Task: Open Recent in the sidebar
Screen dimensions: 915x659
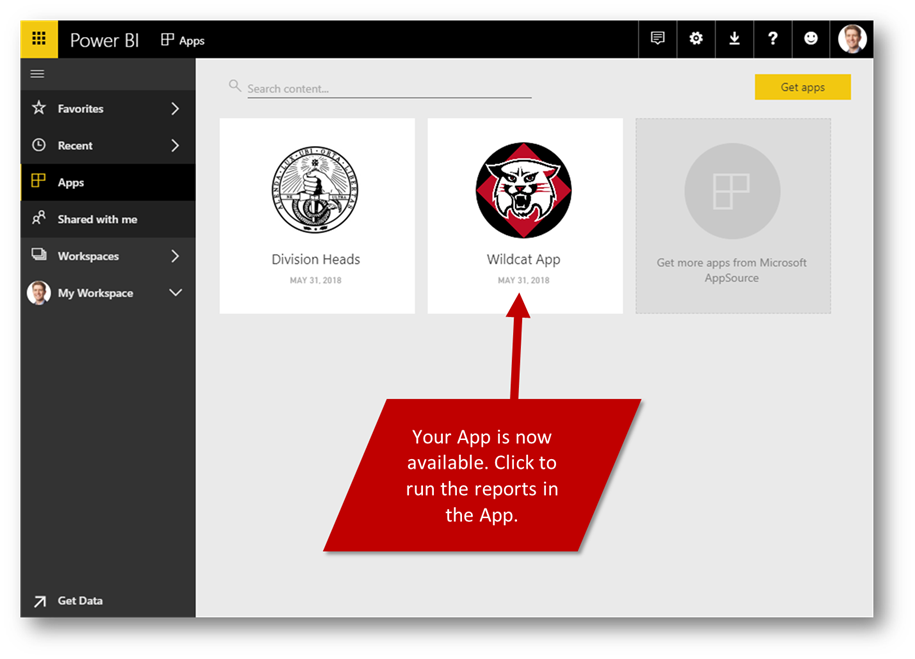Action: (x=108, y=145)
